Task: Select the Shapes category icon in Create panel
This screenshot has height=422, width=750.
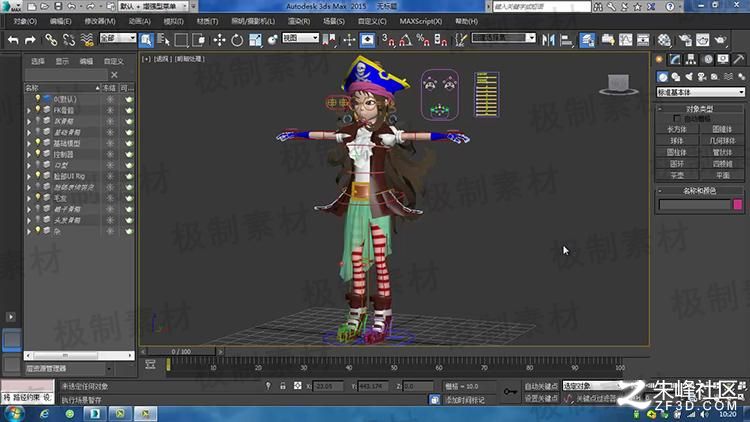Action: 676,77
